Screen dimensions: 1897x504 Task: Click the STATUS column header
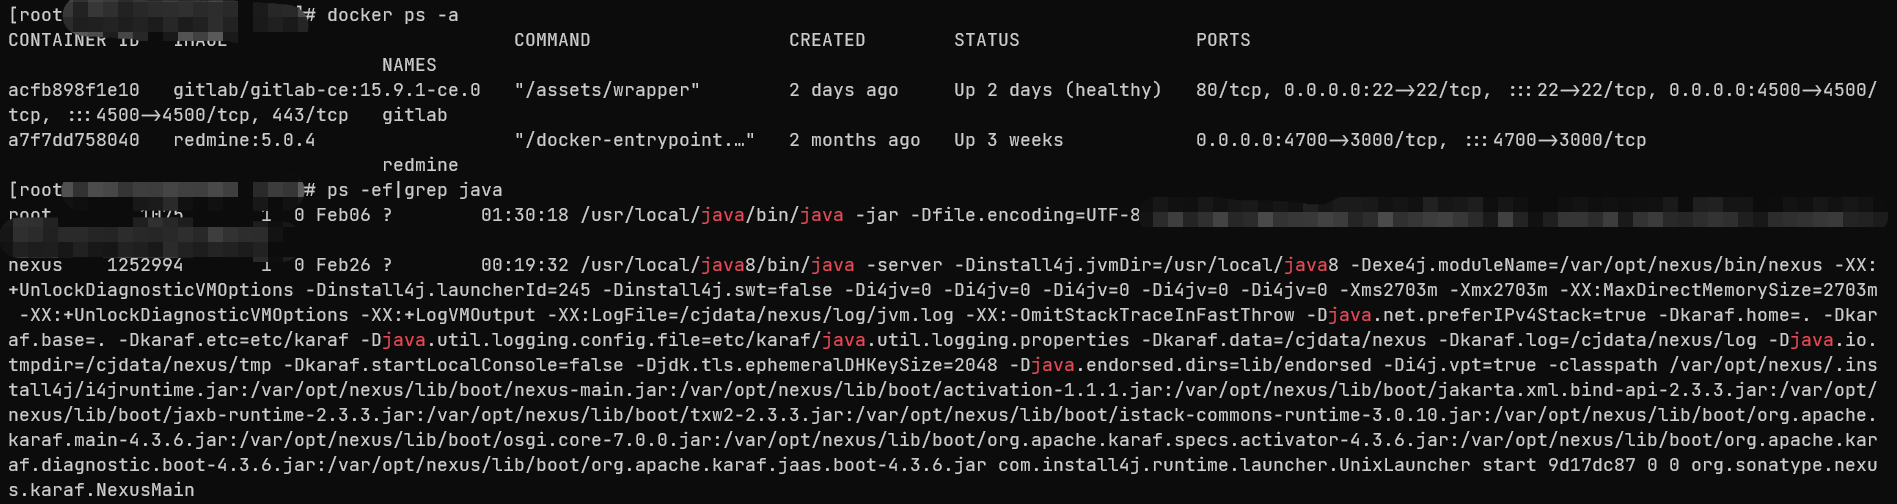pos(986,40)
